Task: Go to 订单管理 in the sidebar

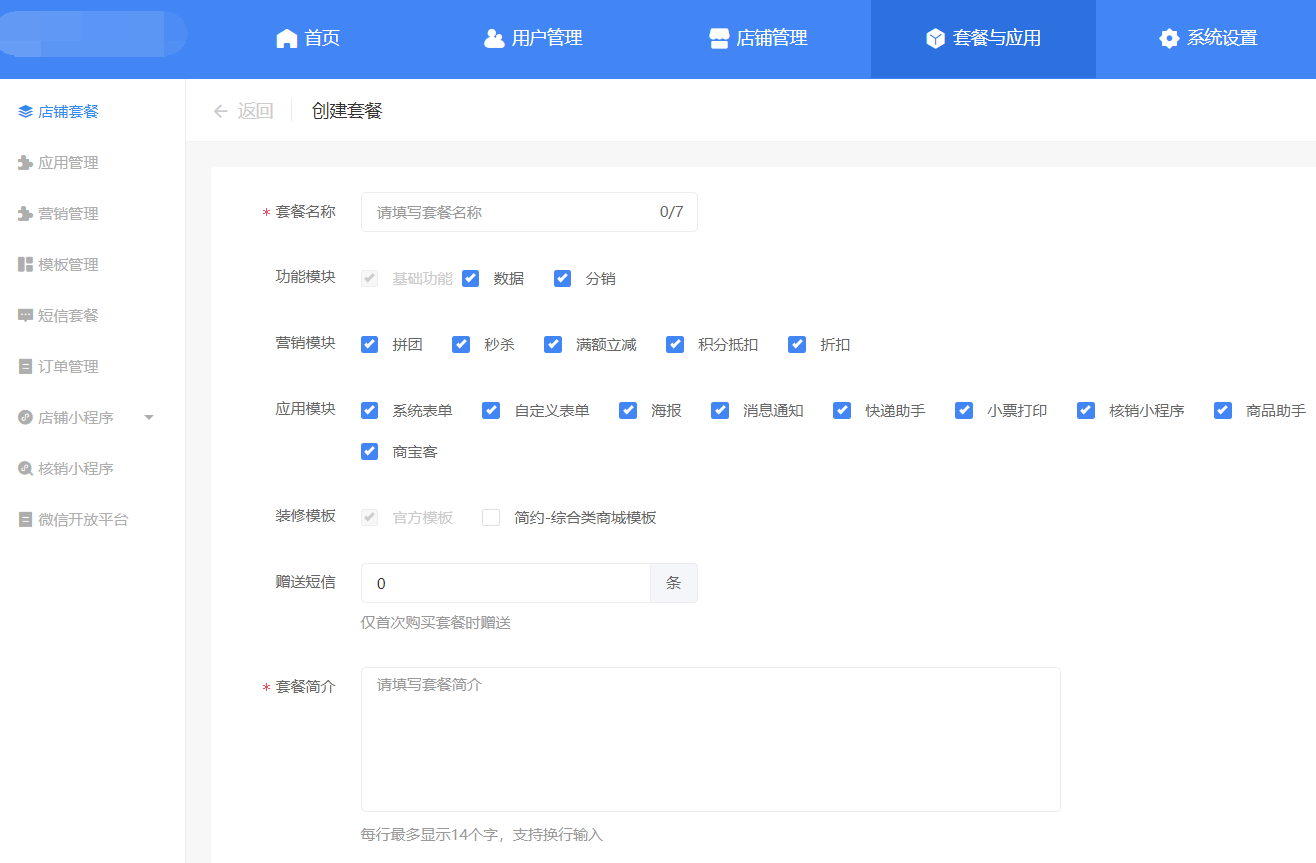Action: click(68, 367)
